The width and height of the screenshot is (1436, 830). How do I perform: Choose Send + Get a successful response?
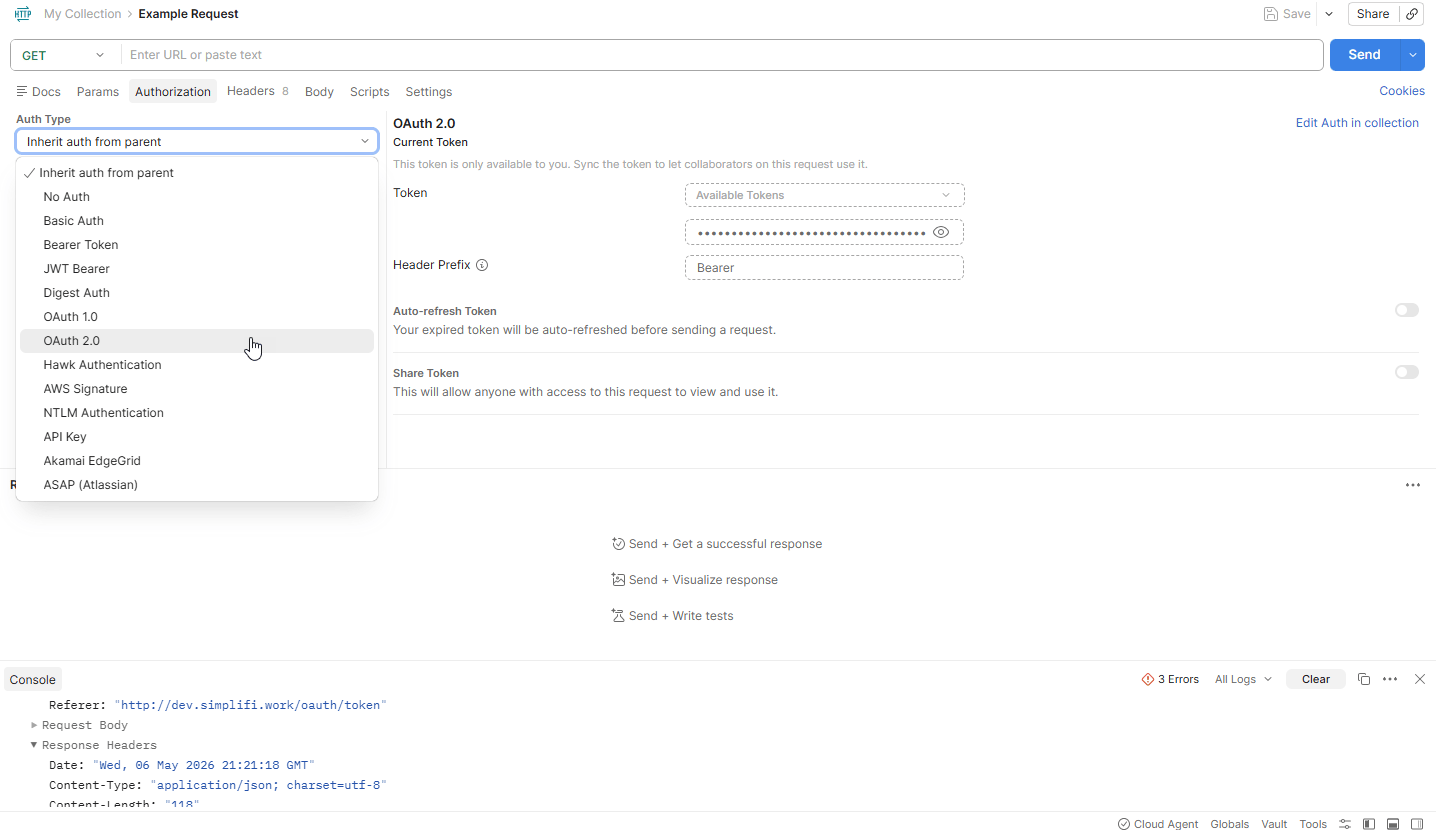(717, 544)
